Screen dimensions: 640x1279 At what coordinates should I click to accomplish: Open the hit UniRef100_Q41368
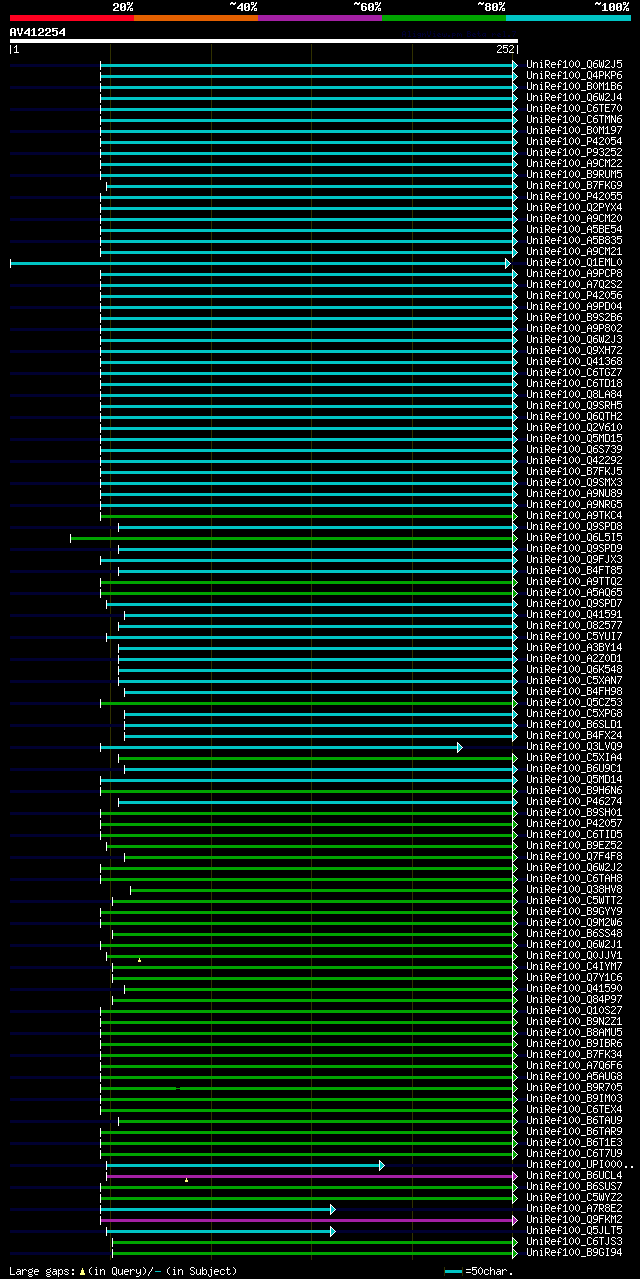[x=574, y=361]
